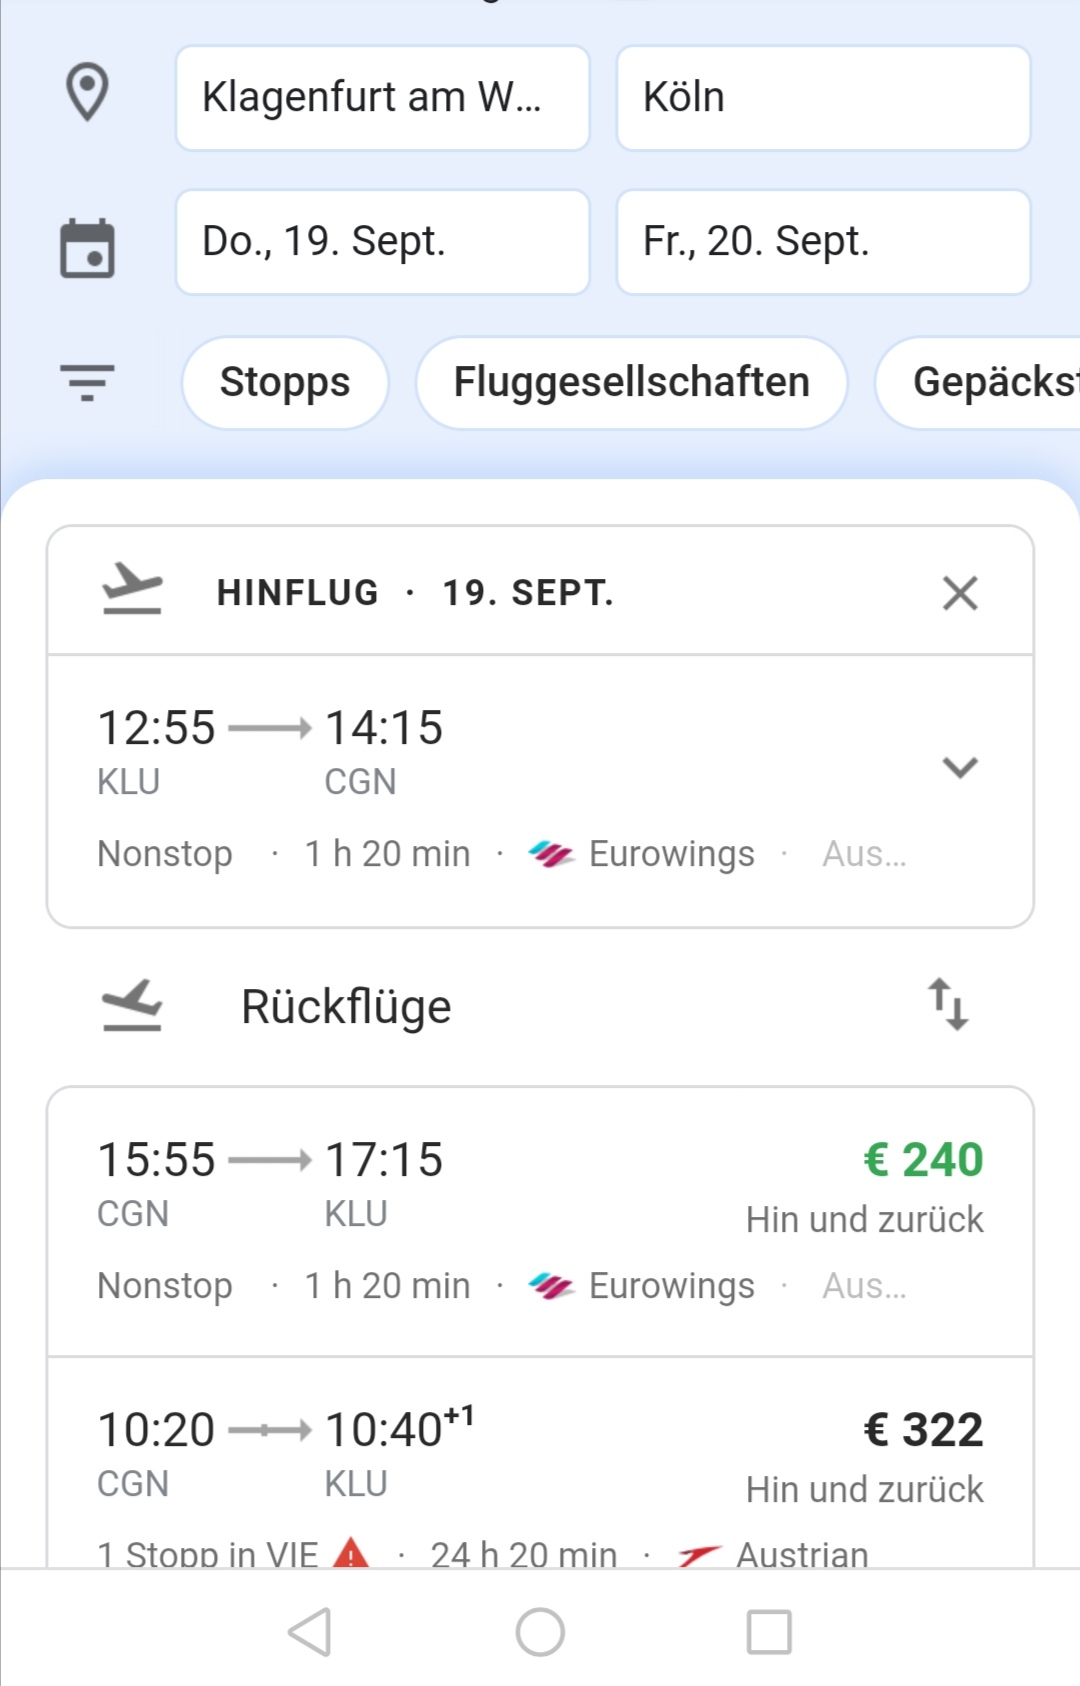
Task: Select the 15:55 Eurowings return flight for €240
Action: coord(540,1222)
